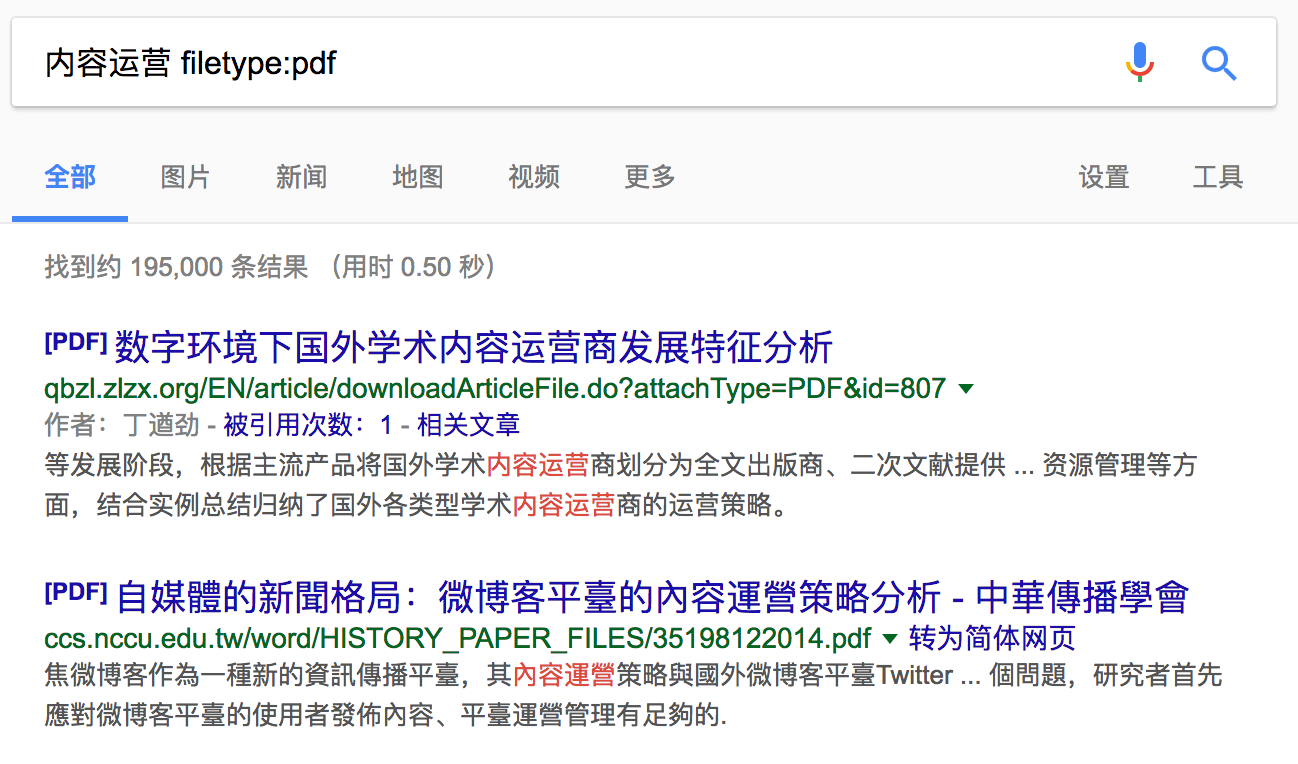Click the blue magnifier search icon
This screenshot has width=1298, height=764.
pyautogui.click(x=1219, y=64)
